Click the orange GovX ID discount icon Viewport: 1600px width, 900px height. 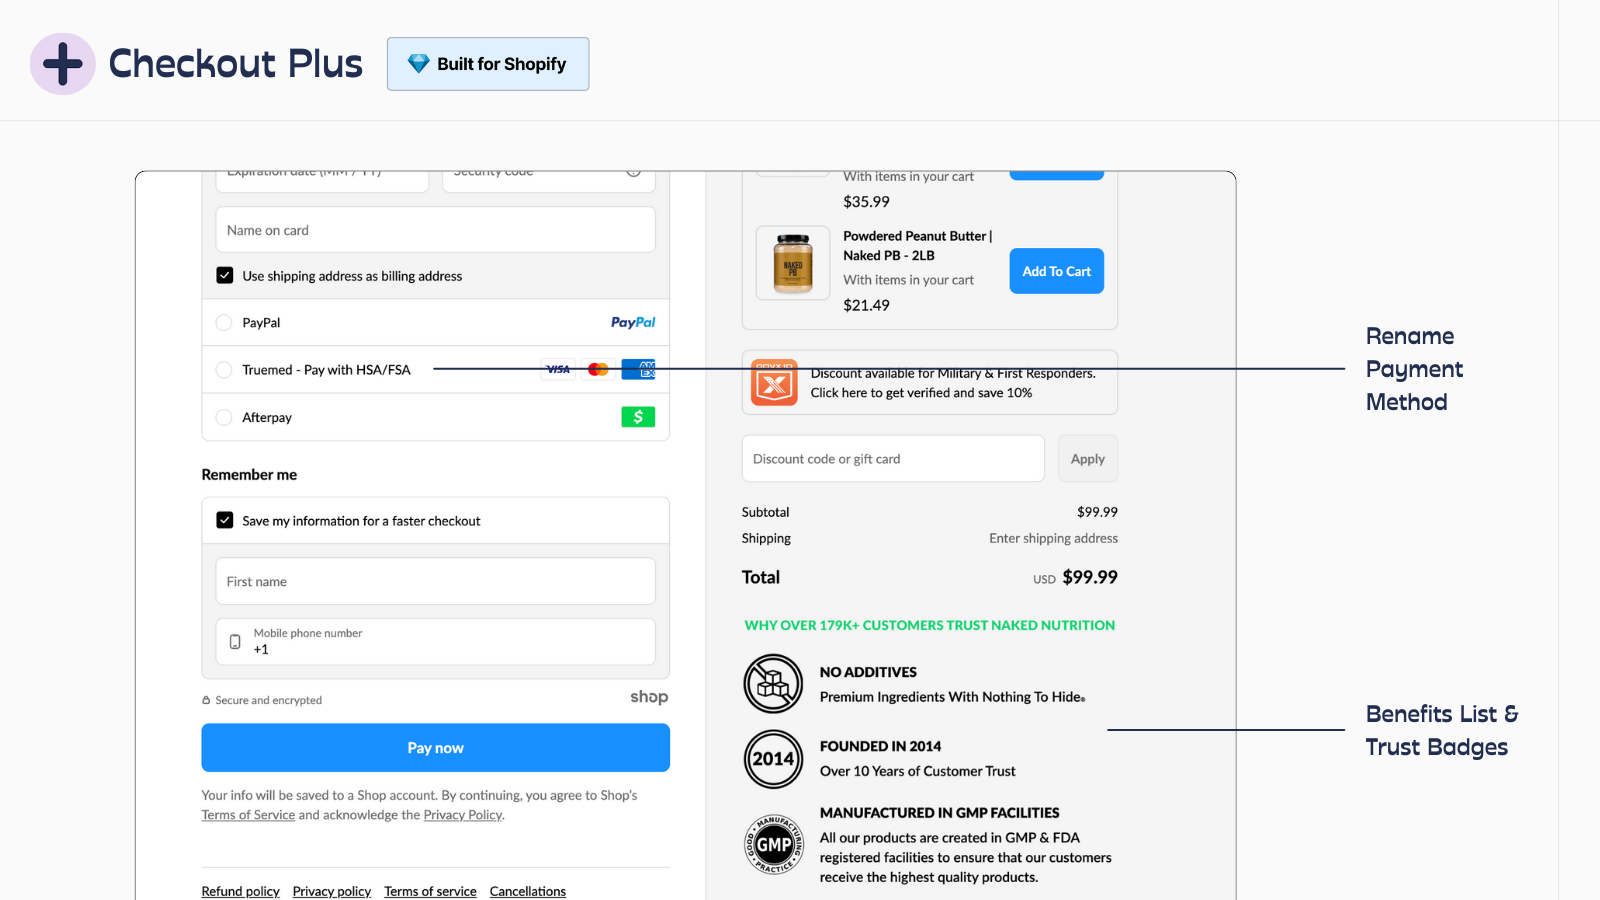click(774, 382)
